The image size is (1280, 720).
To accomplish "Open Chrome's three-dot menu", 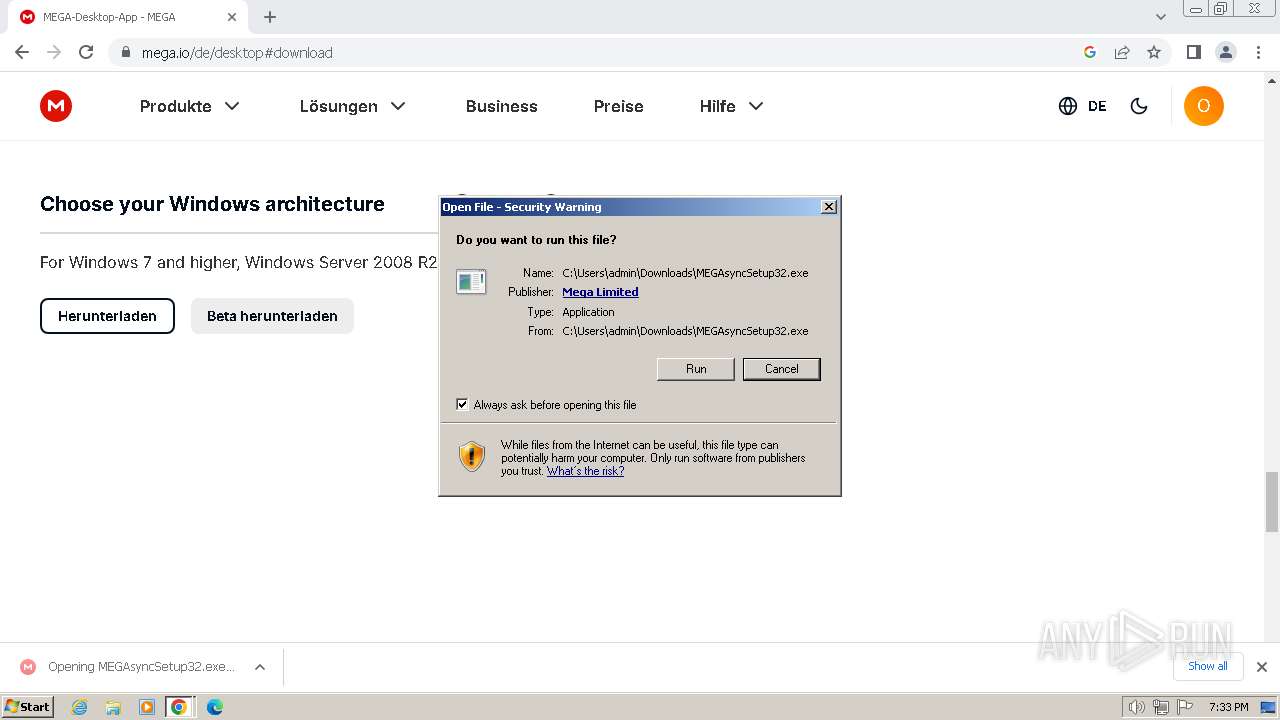I will click(x=1259, y=52).
